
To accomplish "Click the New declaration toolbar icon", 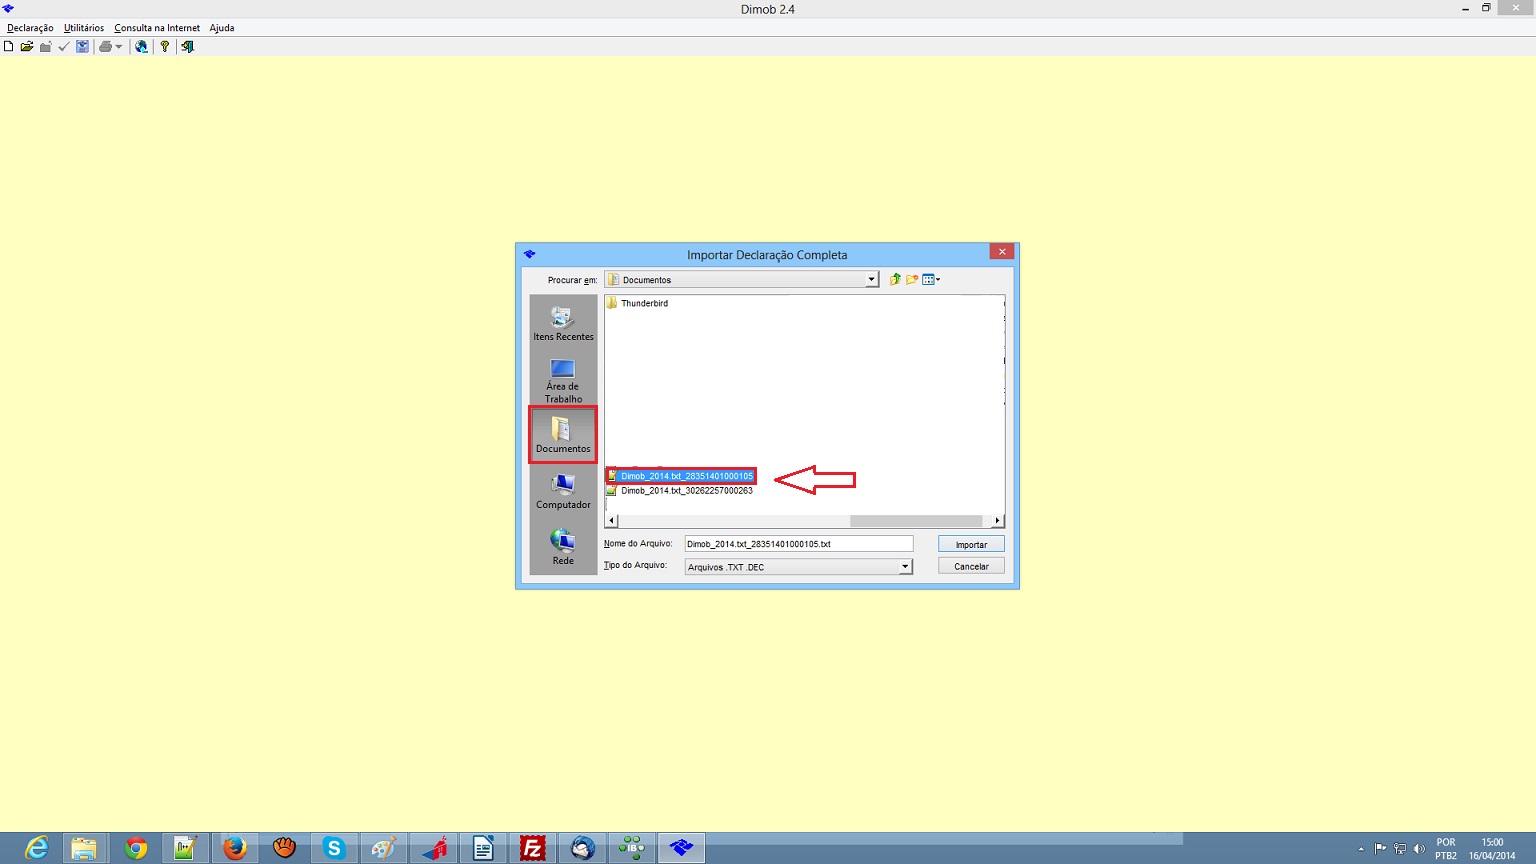I will point(9,47).
